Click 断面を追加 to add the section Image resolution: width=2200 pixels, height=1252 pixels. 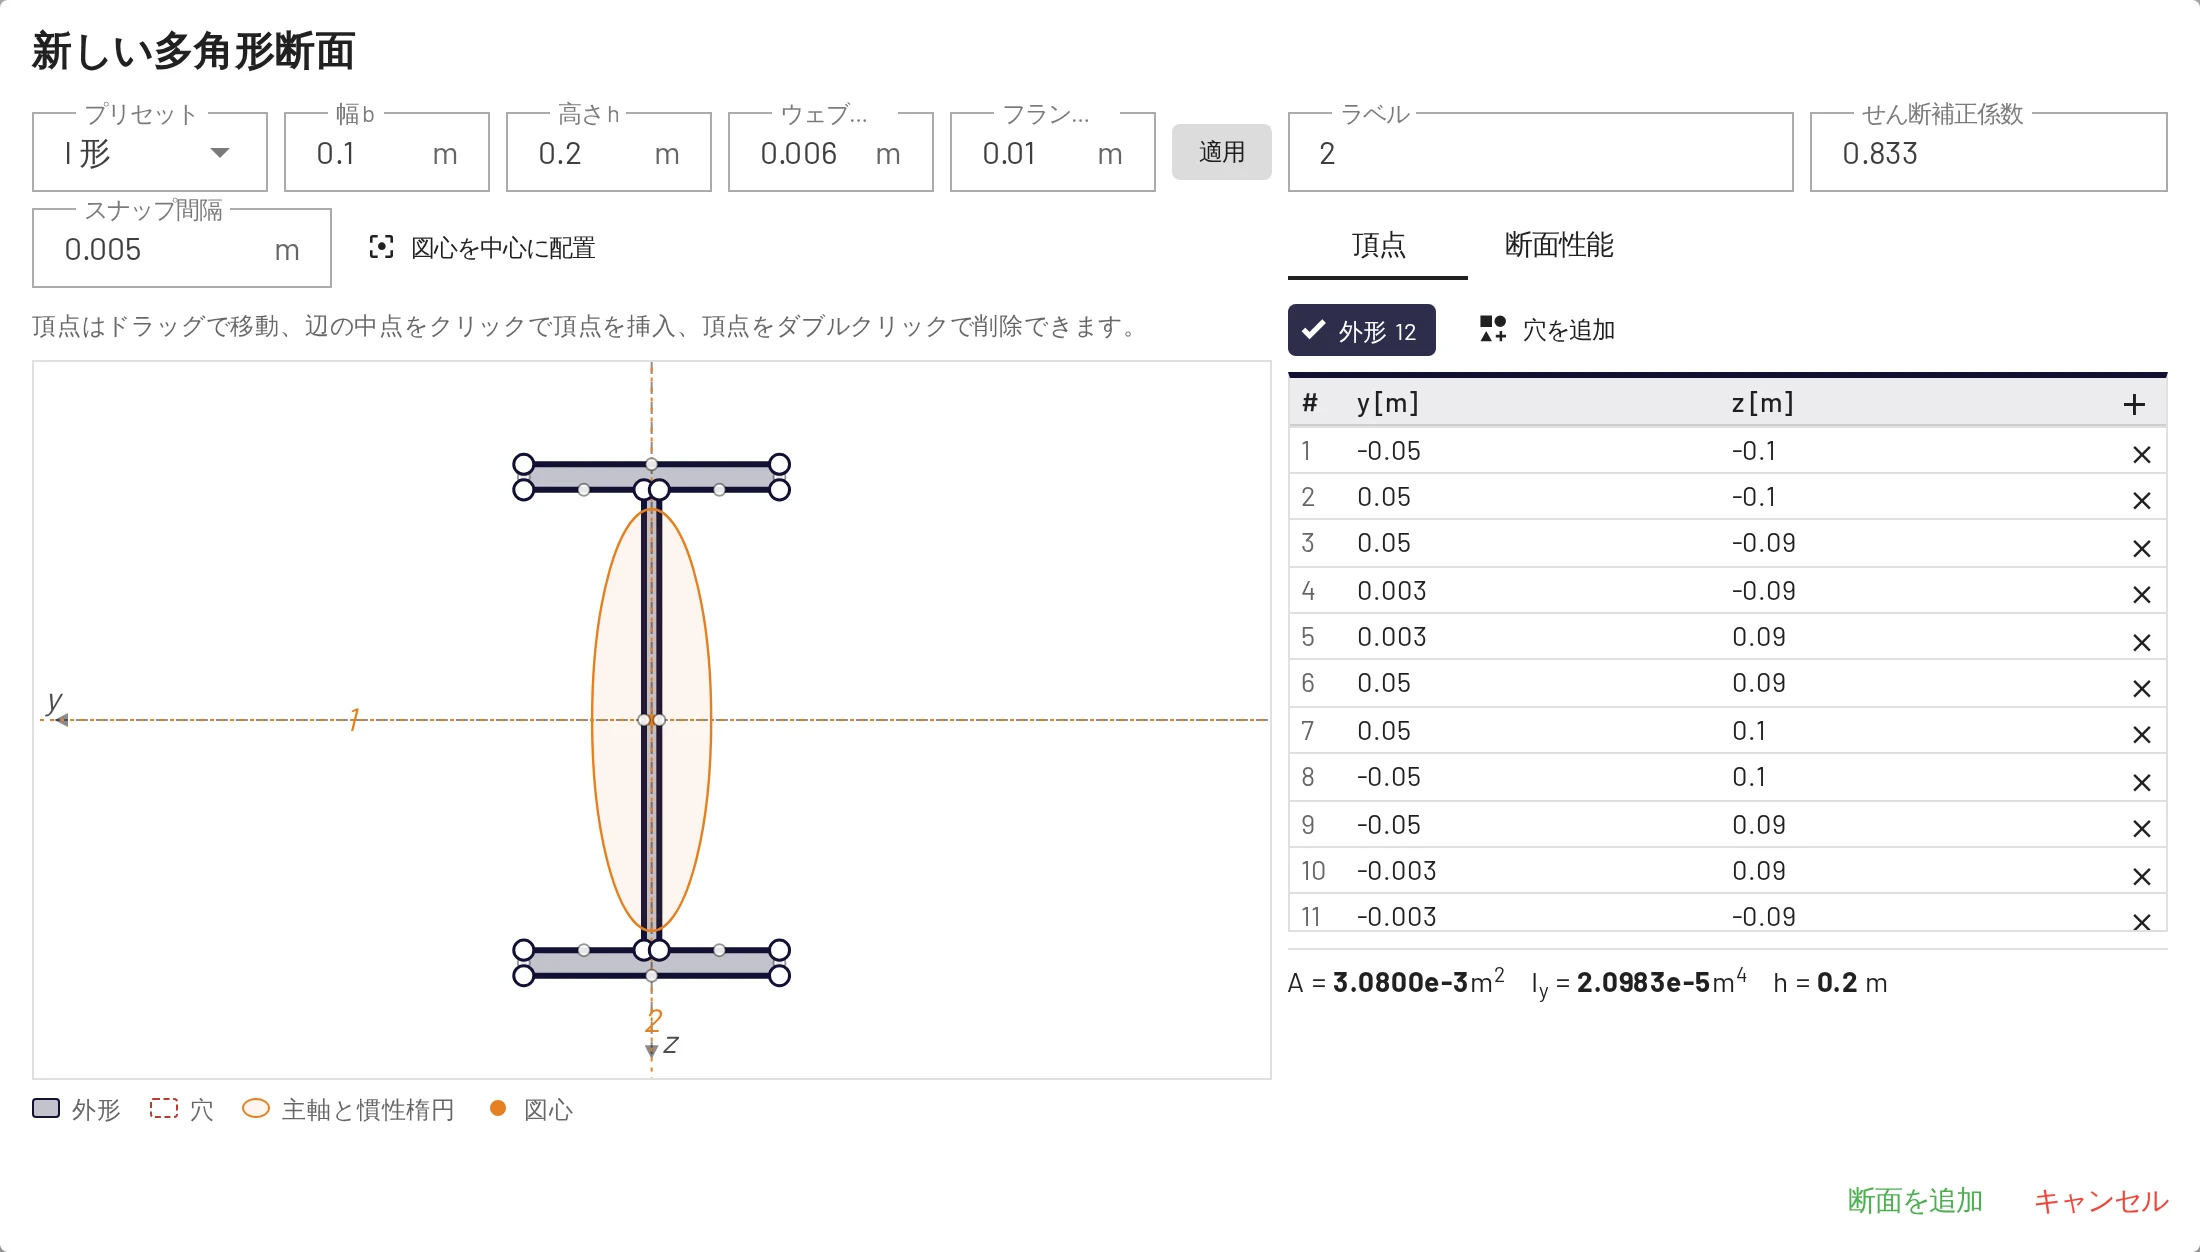tap(1915, 1200)
